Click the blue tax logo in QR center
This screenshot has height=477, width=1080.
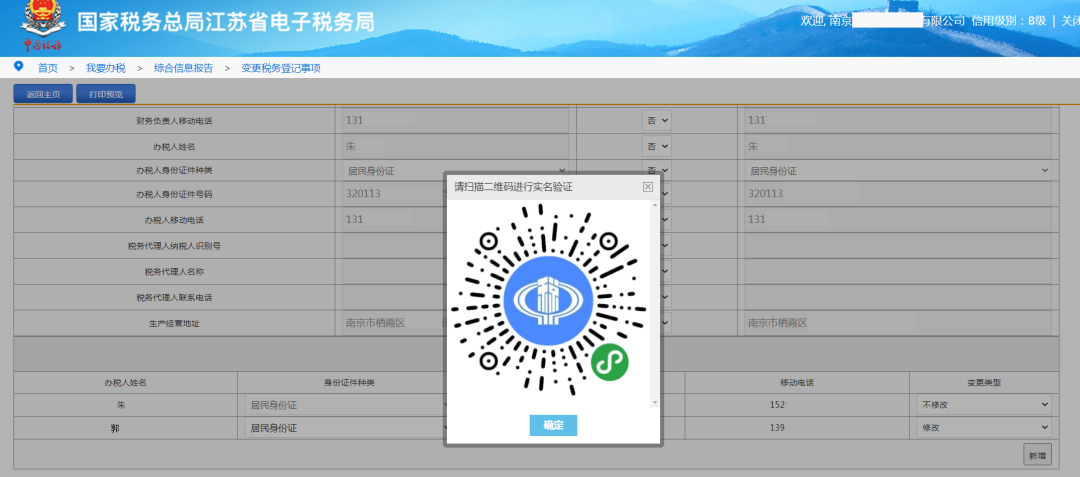[x=549, y=301]
